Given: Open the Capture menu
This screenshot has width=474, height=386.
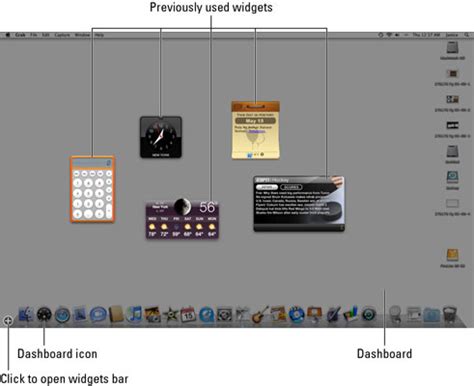Looking at the screenshot, I should (62, 35).
